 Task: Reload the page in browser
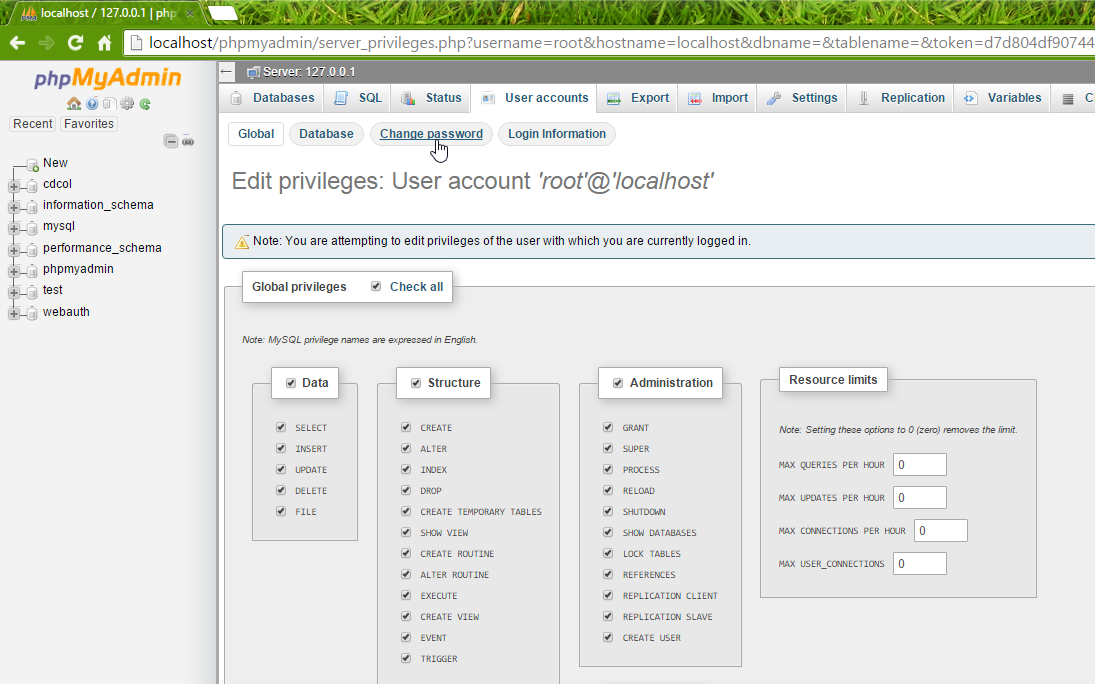[x=75, y=43]
